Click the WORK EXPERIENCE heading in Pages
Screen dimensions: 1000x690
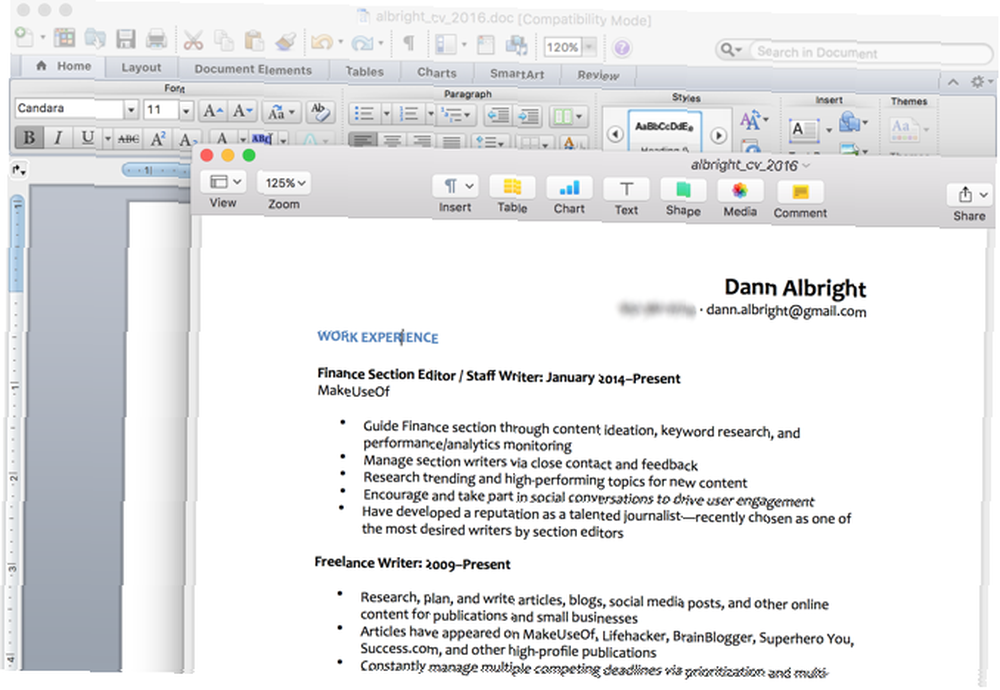tap(378, 337)
